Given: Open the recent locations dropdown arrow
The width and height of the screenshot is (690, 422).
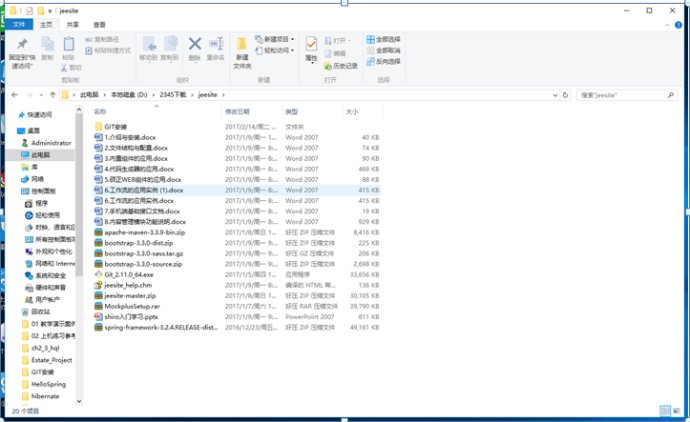Looking at the screenshot, I should click(41, 95).
